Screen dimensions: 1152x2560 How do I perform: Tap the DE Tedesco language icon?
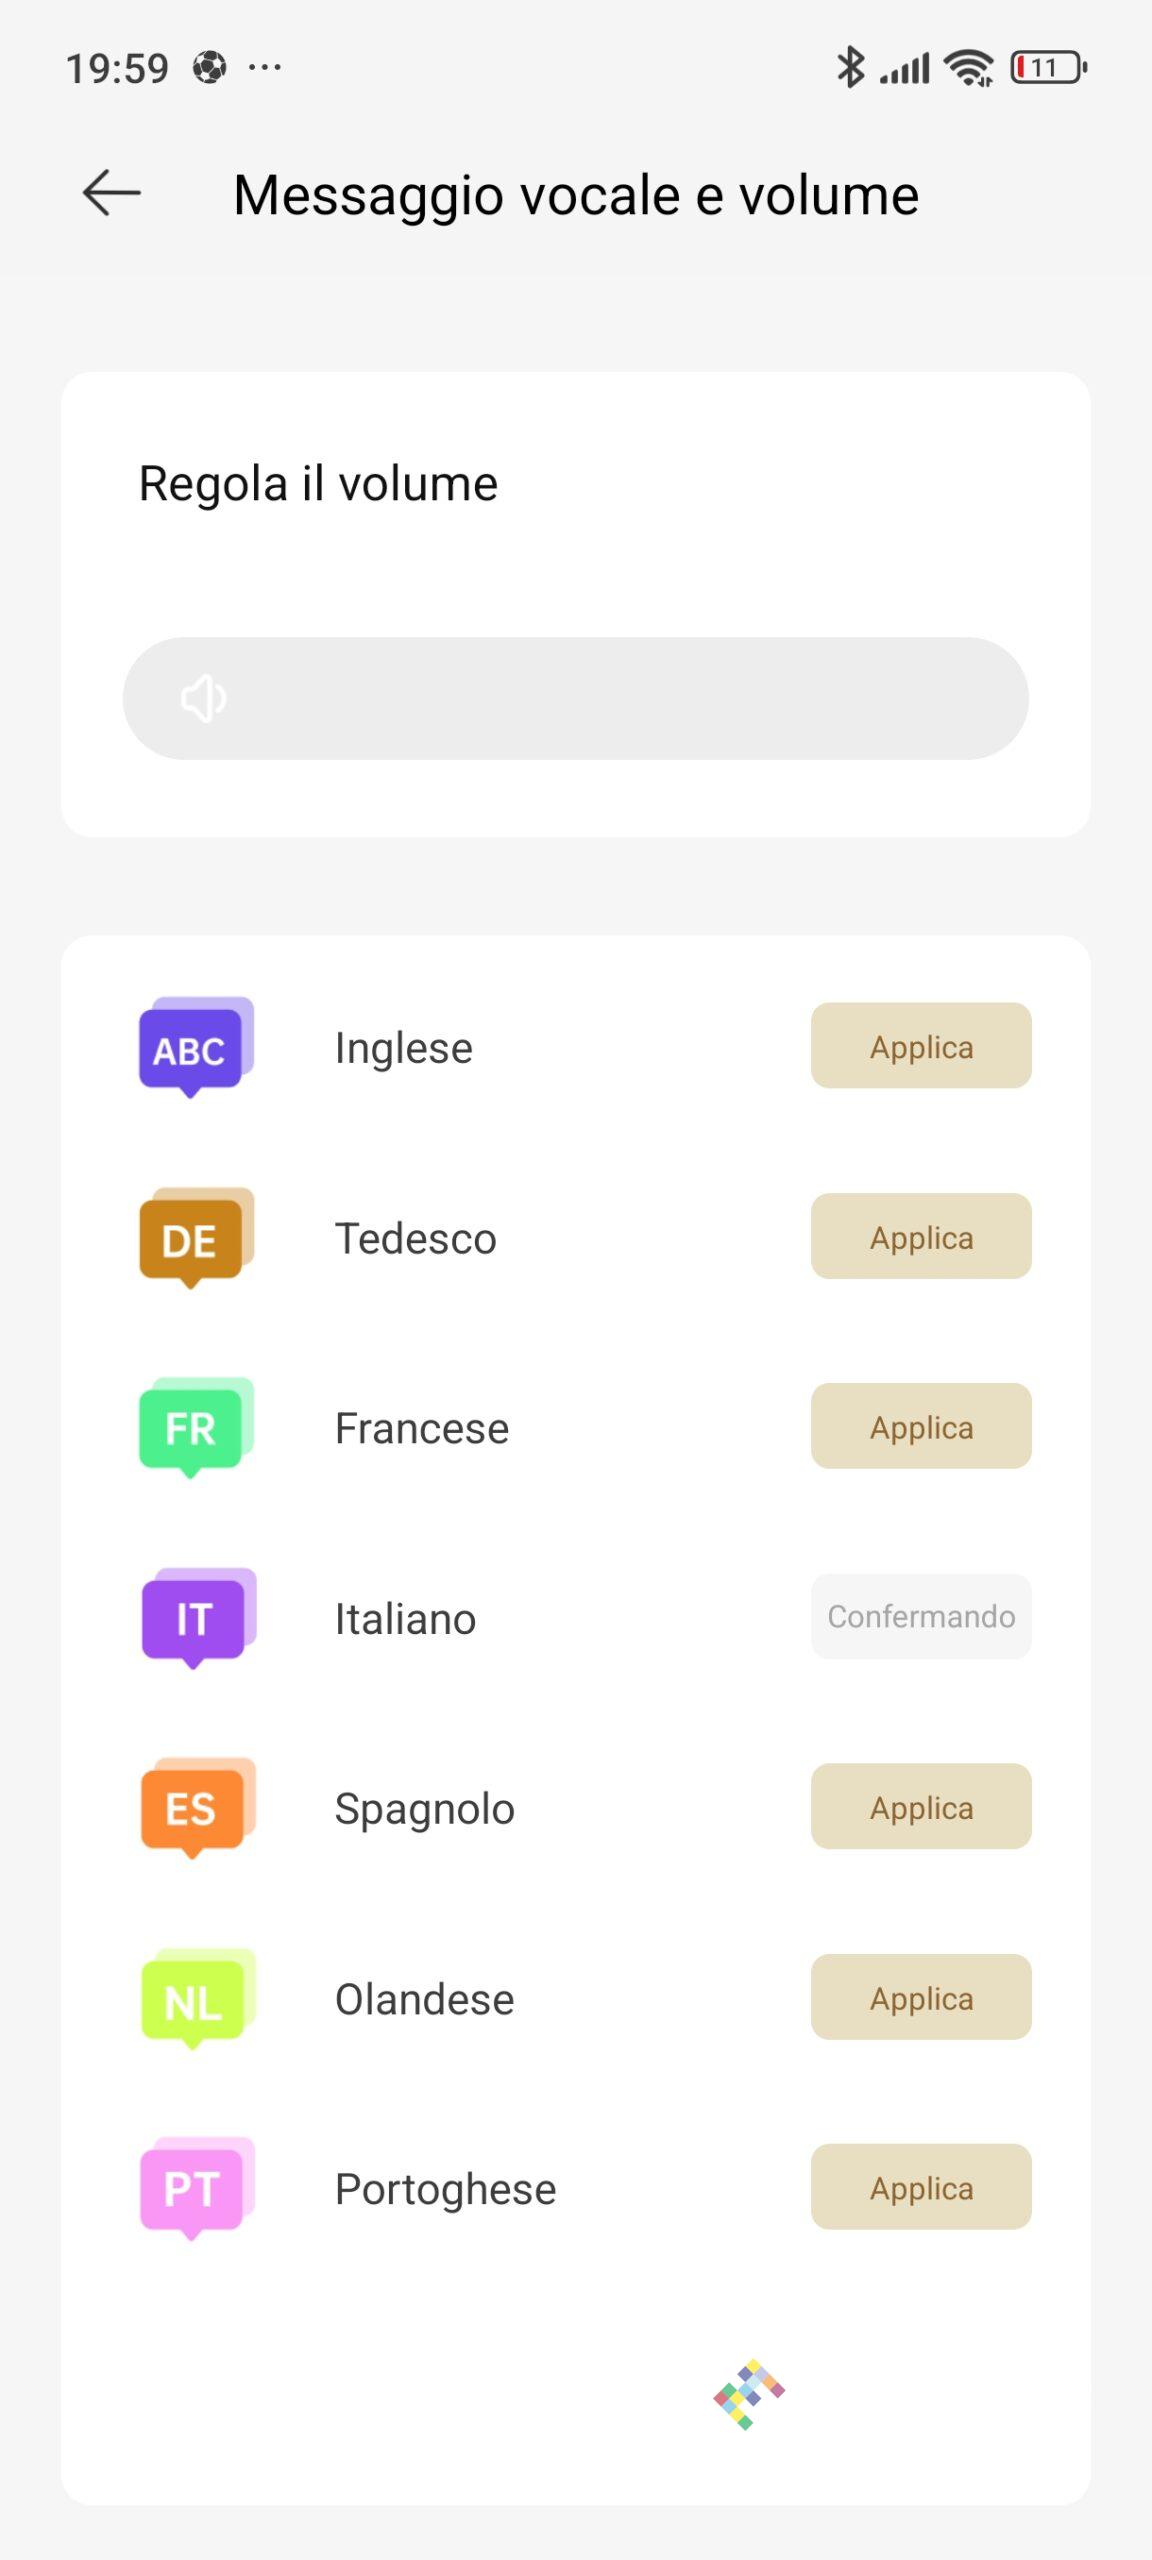click(x=195, y=1238)
